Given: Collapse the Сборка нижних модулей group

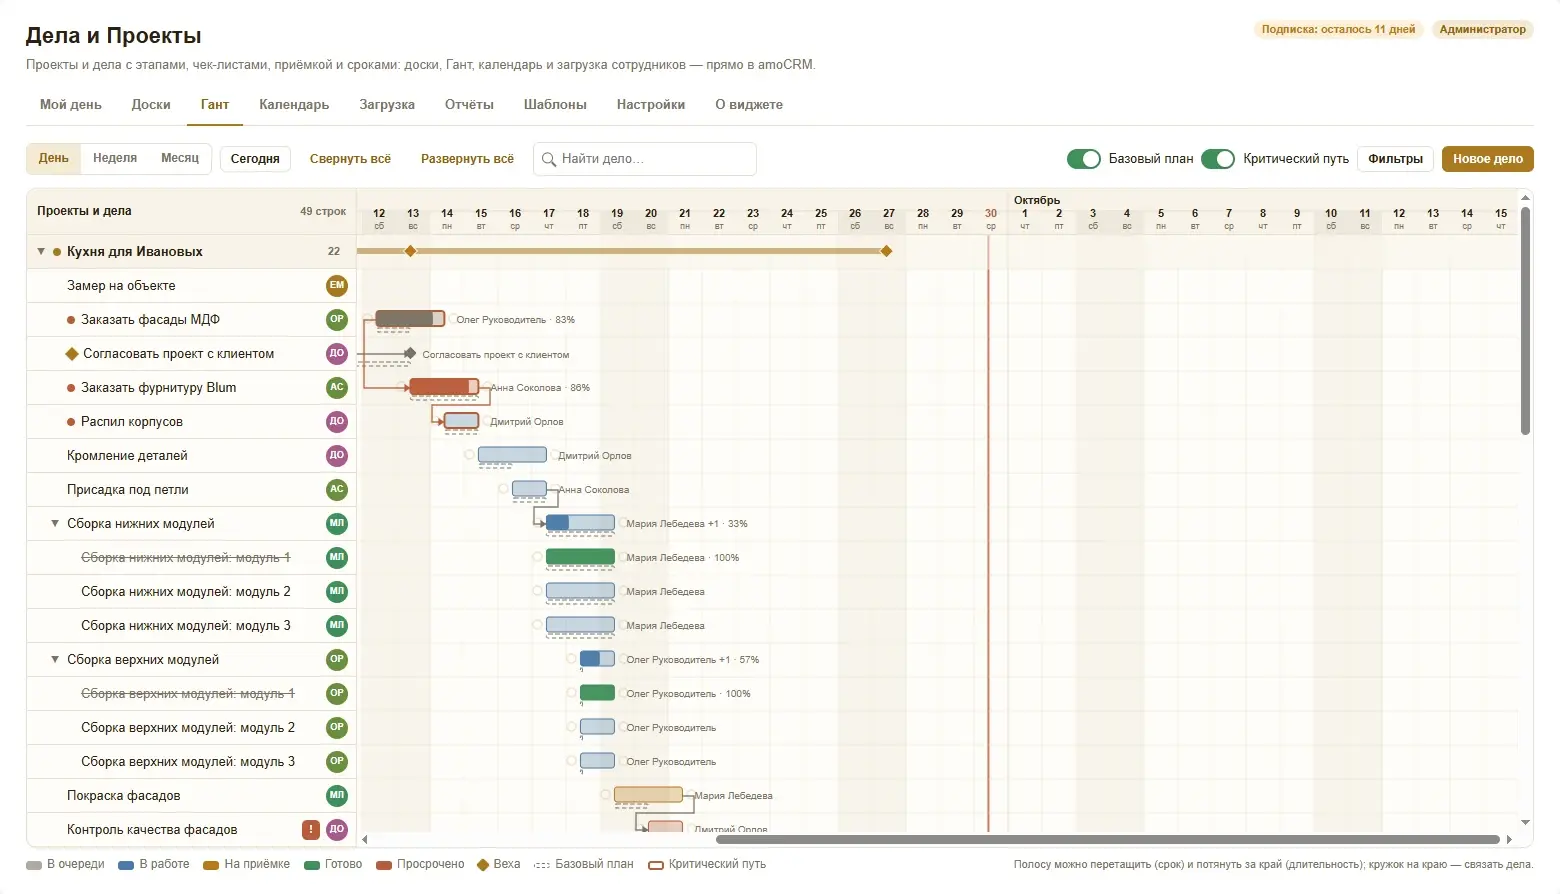Looking at the screenshot, I should 55,524.
